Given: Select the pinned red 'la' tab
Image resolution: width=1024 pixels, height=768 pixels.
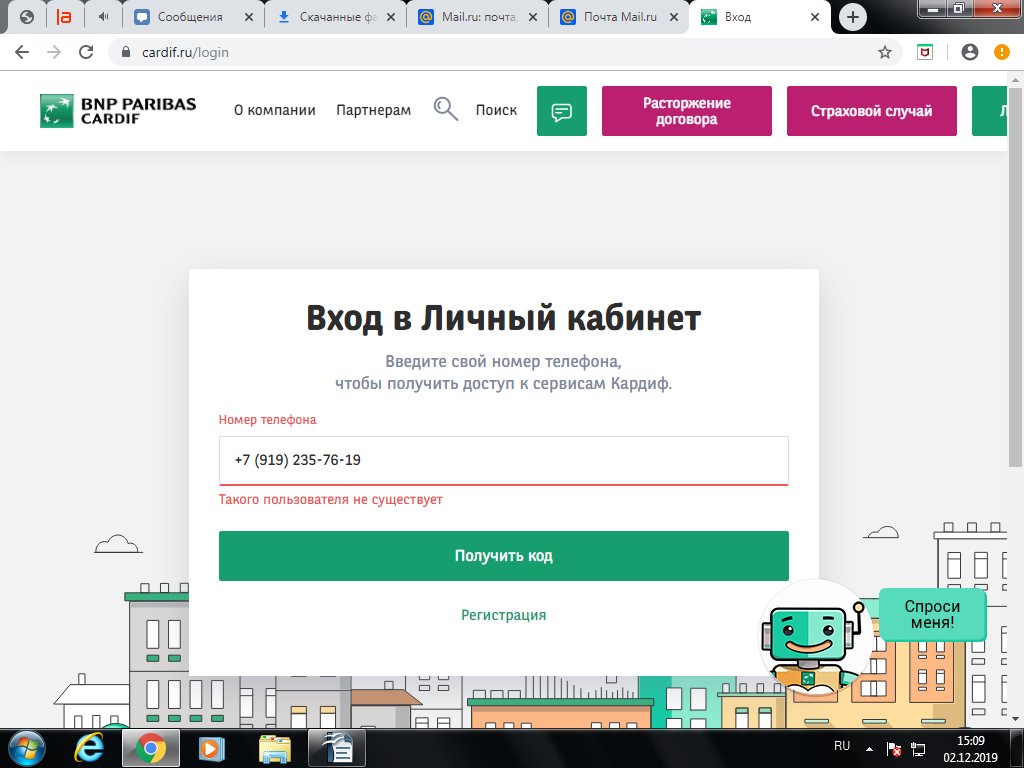Looking at the screenshot, I should 64,17.
